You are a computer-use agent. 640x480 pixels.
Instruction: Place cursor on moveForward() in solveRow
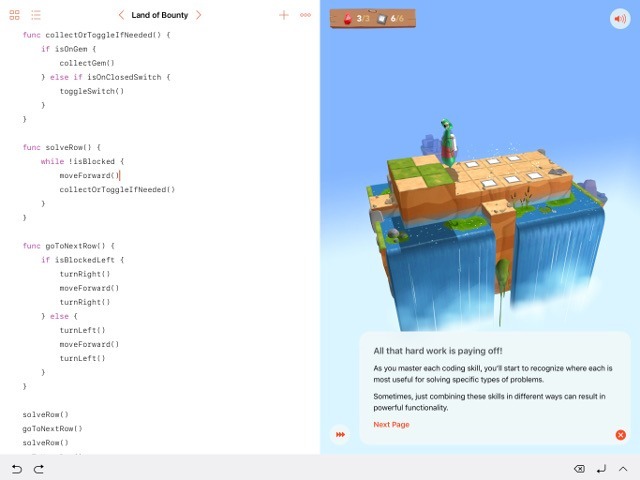[x=88, y=175]
